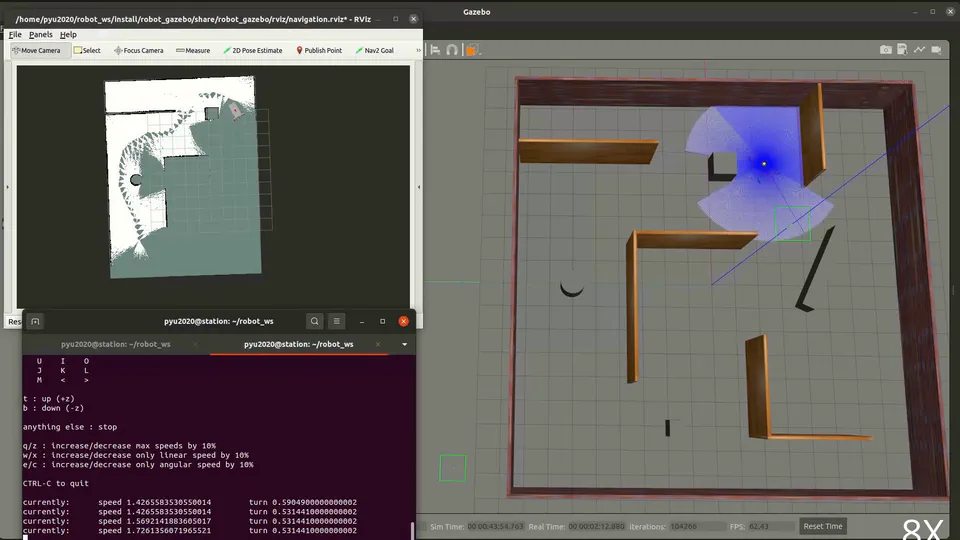Minimize the terminal window
Image resolution: width=960 pixels, height=540 pixels.
click(362, 321)
